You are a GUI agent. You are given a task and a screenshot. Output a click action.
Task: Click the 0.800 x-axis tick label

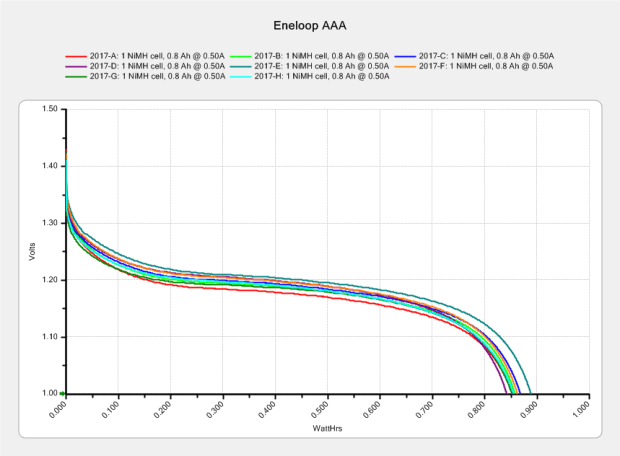[476, 409]
